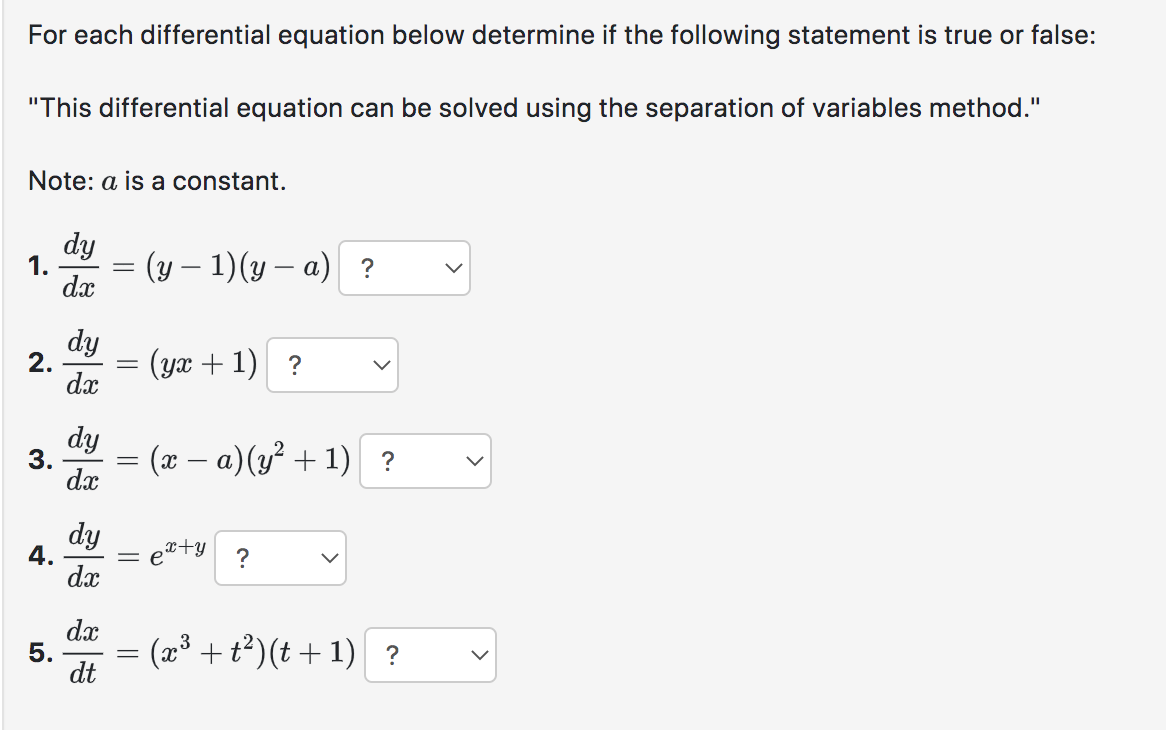Screen dimensions: 1166x730
Task: Click the bold number label '5.'
Action: tap(41, 653)
